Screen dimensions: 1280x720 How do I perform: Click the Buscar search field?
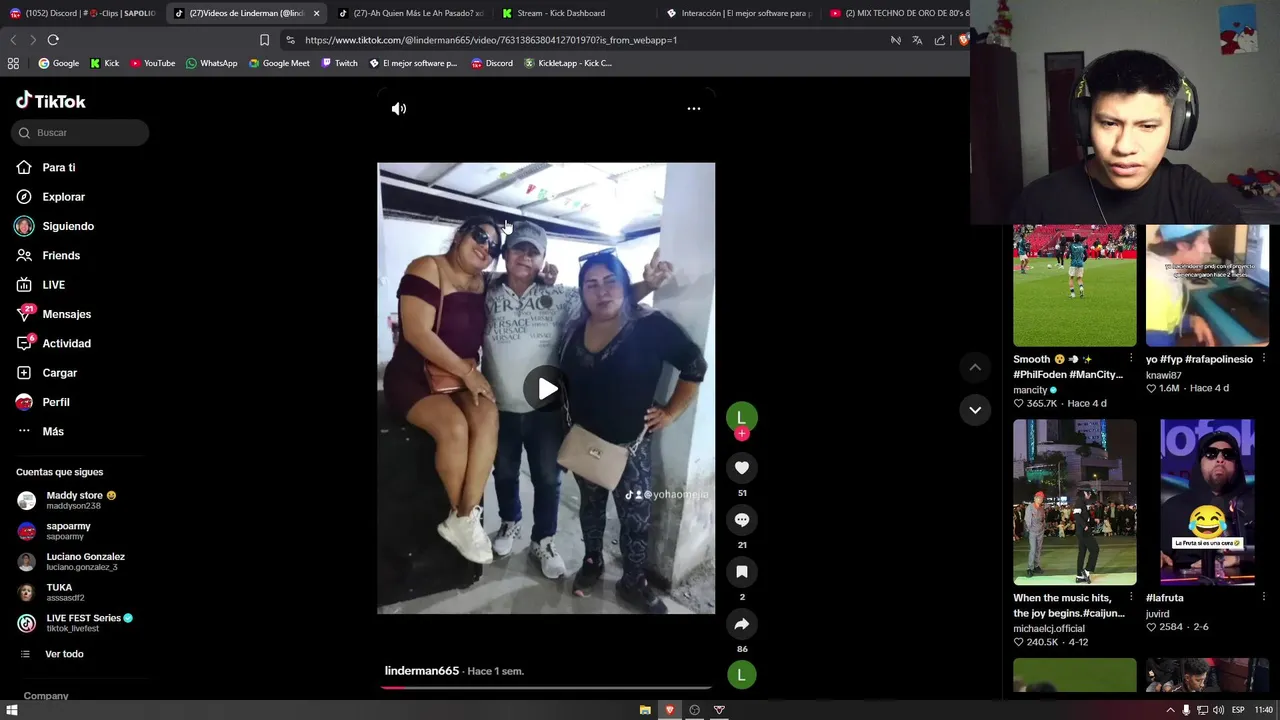tap(80, 133)
